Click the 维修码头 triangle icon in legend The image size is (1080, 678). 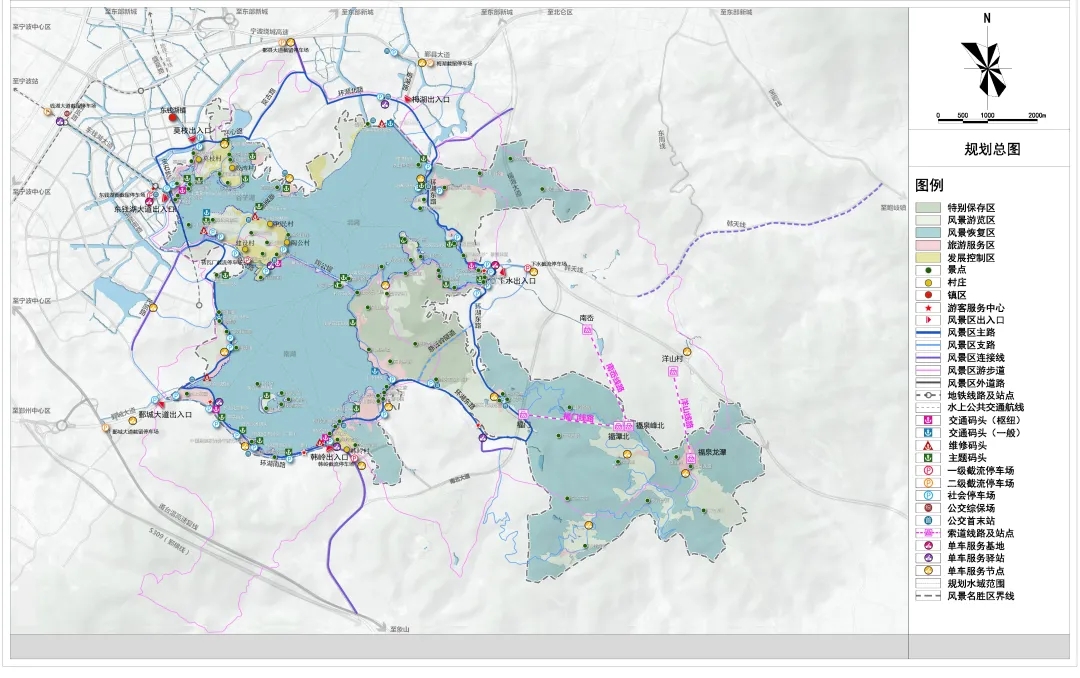pos(930,445)
